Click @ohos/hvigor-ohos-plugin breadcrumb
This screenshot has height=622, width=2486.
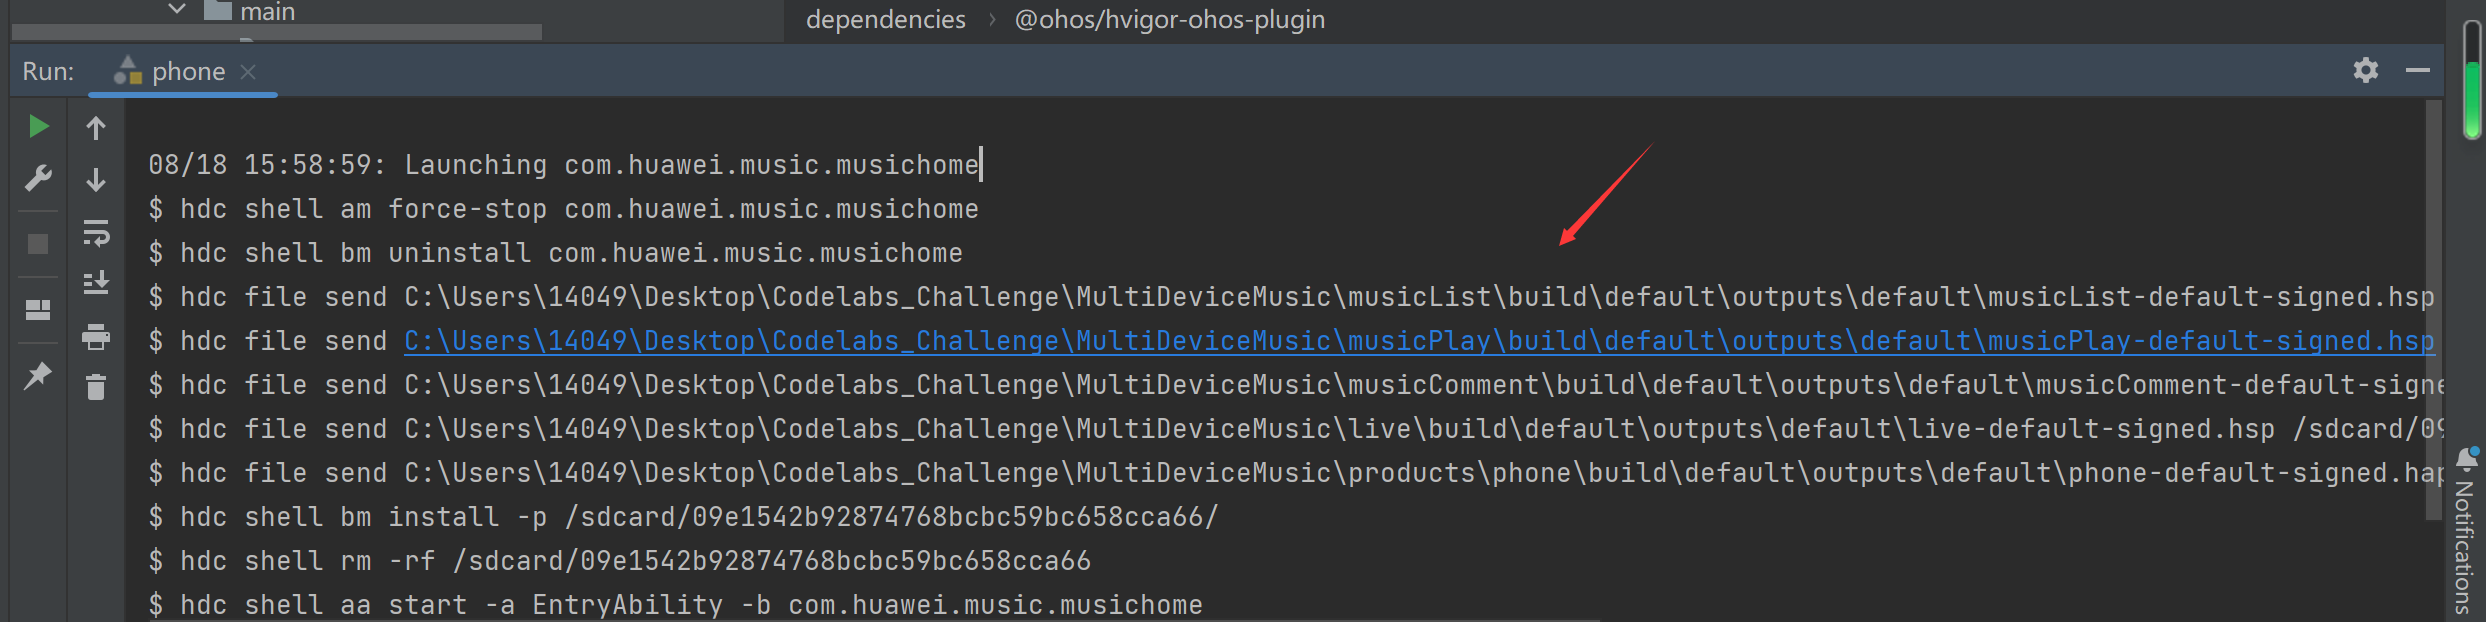point(1170,19)
